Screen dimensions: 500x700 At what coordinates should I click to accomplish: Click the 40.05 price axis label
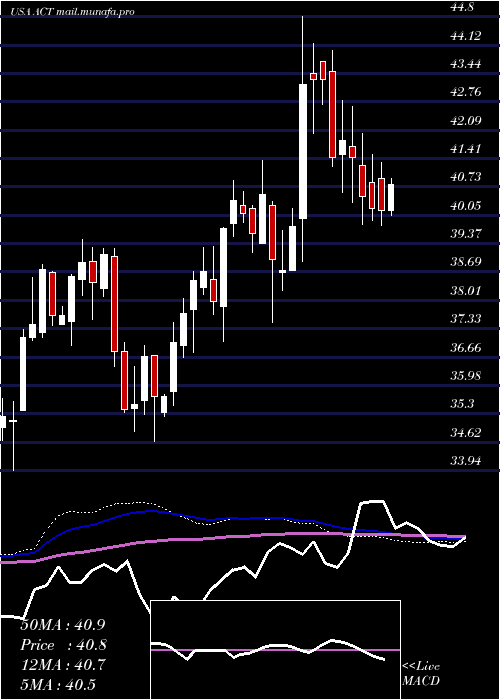[x=466, y=206]
